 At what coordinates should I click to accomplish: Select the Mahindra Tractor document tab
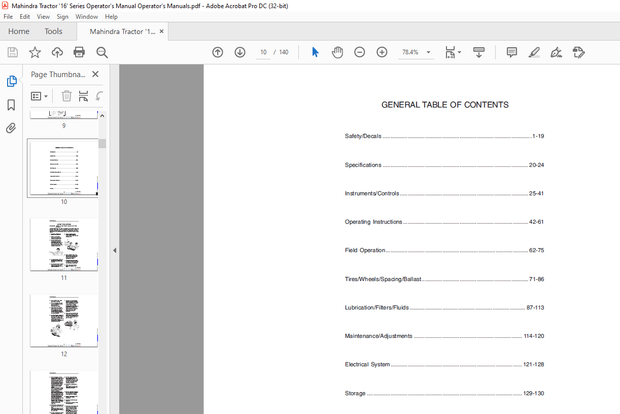tap(122, 31)
